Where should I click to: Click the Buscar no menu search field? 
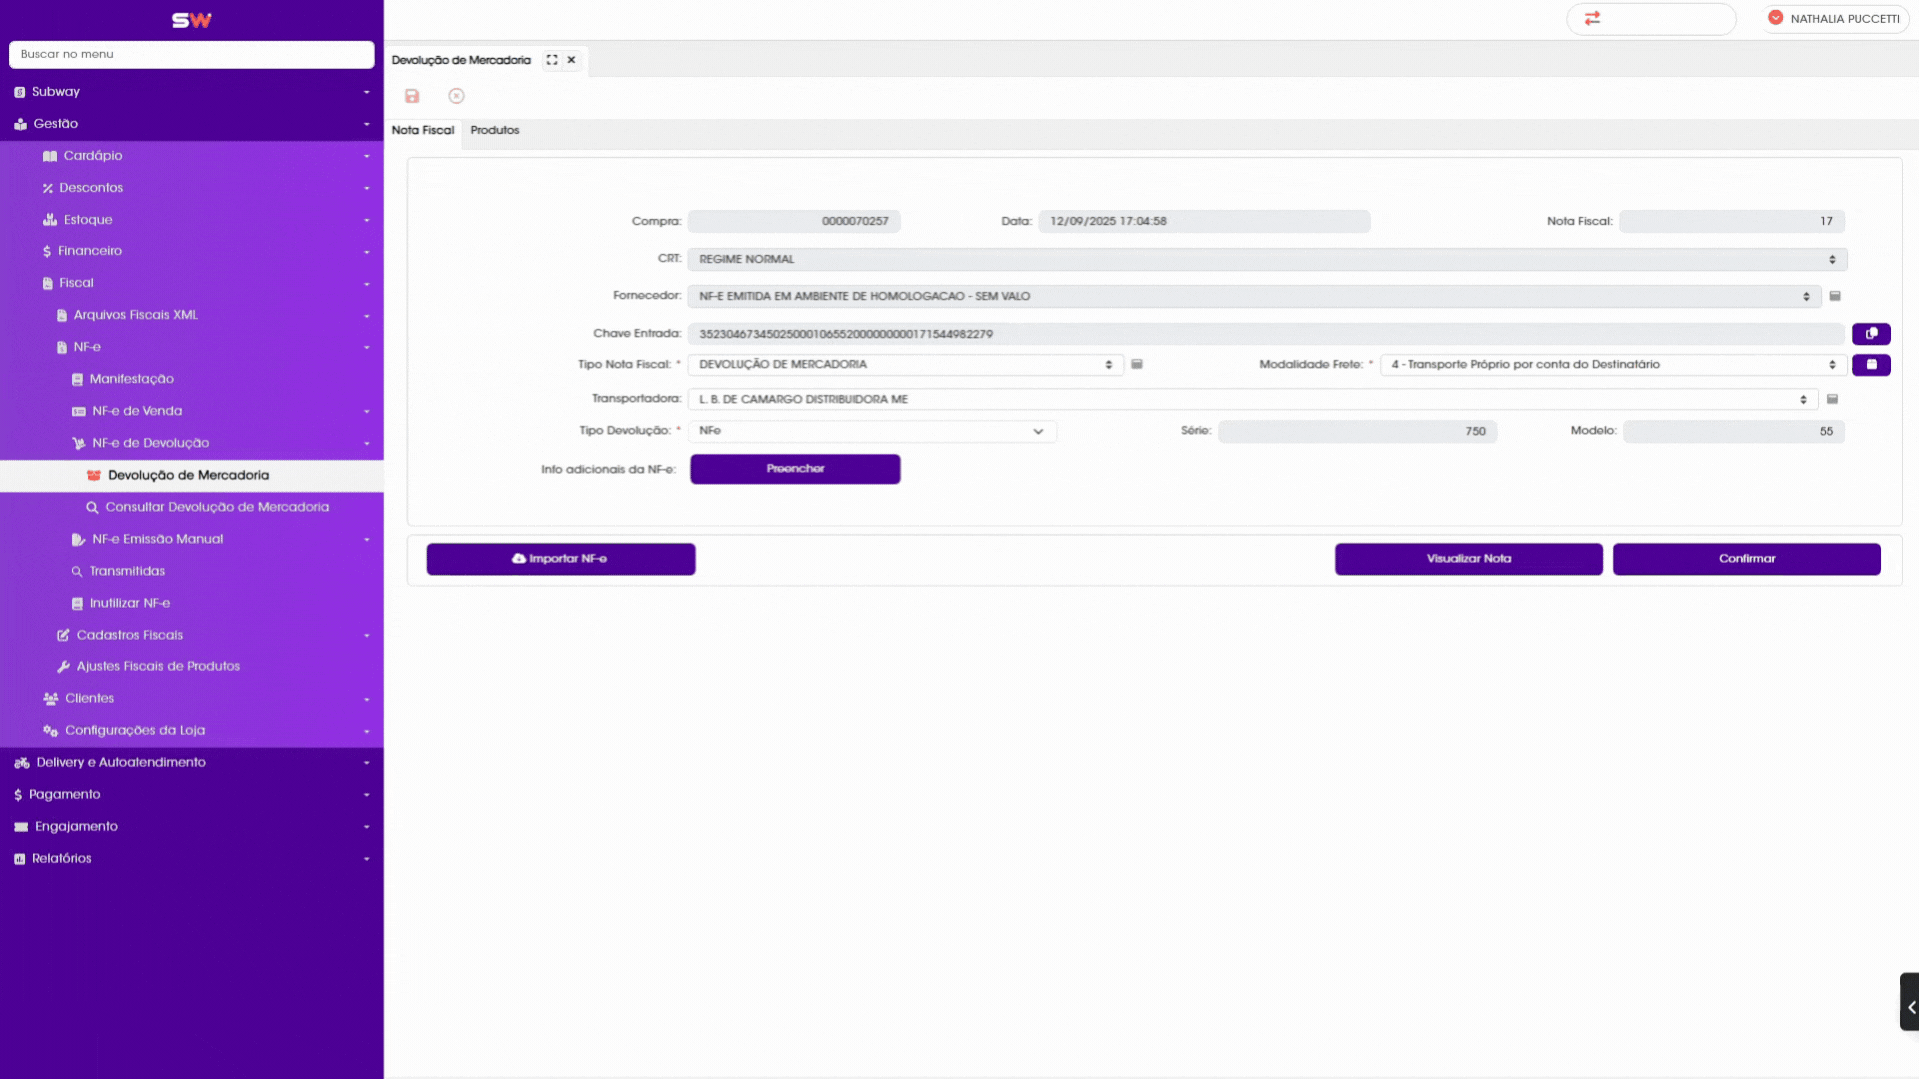coord(192,54)
